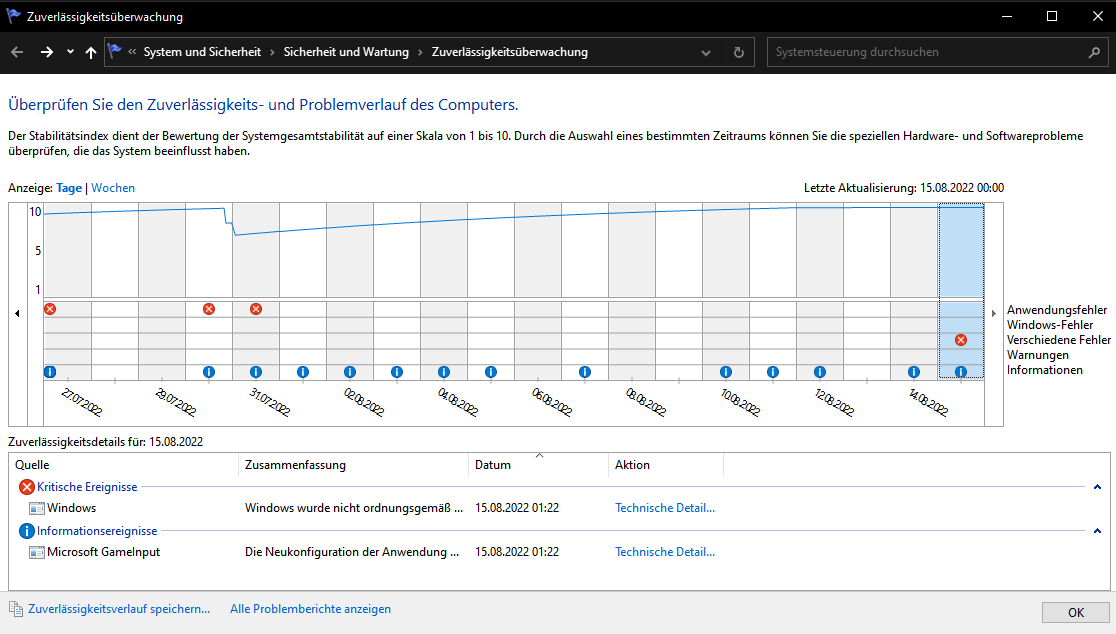Screen dimensions: 1116x634
Task: Click the red miscellaneous error icon for 15.08.2022
Action: pos(961,340)
